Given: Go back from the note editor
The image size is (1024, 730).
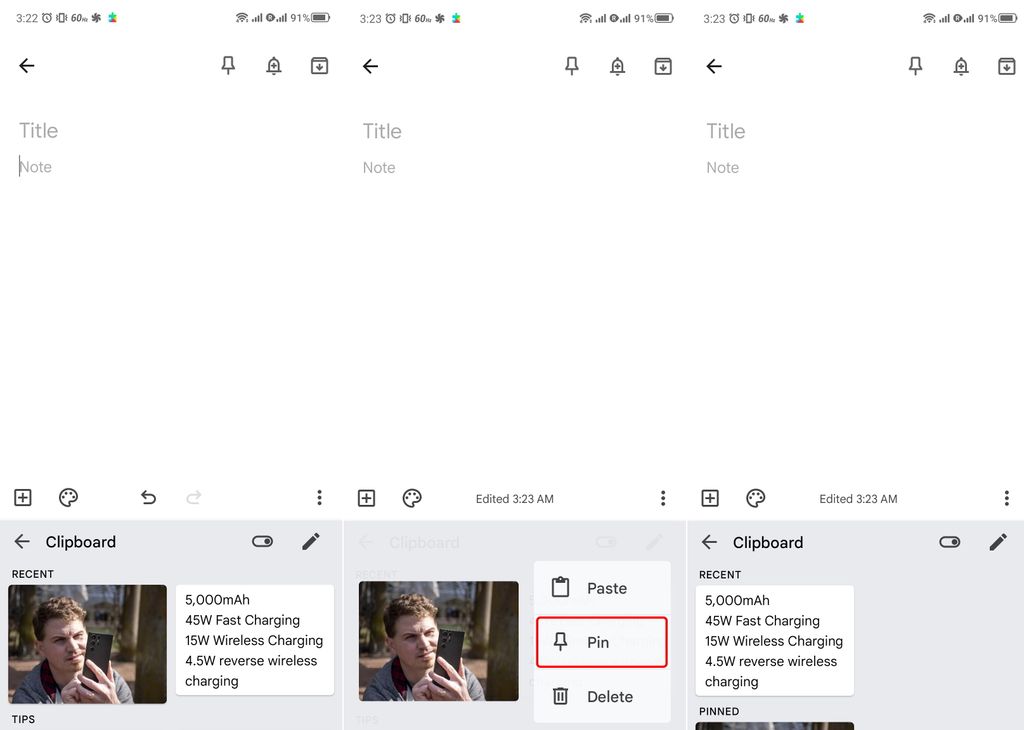Looking at the screenshot, I should coord(26,65).
